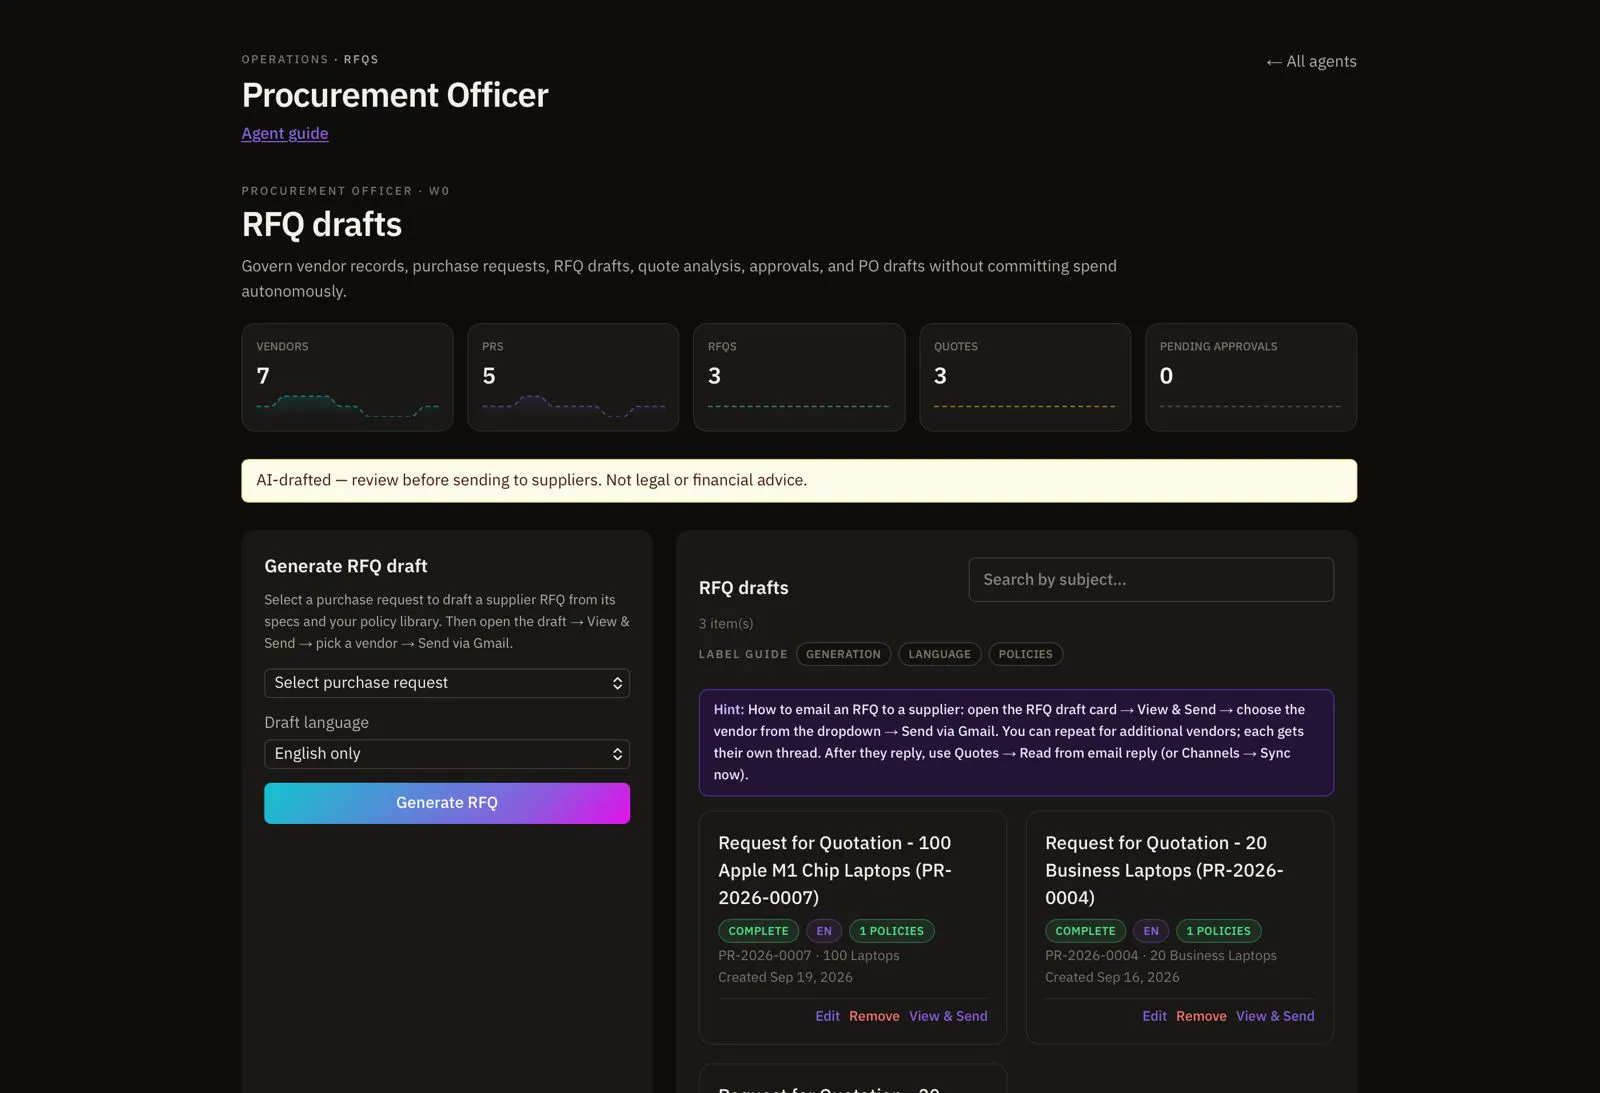The height and width of the screenshot is (1093, 1600).
Task: Open the Quotes stat card
Action: point(1025,377)
